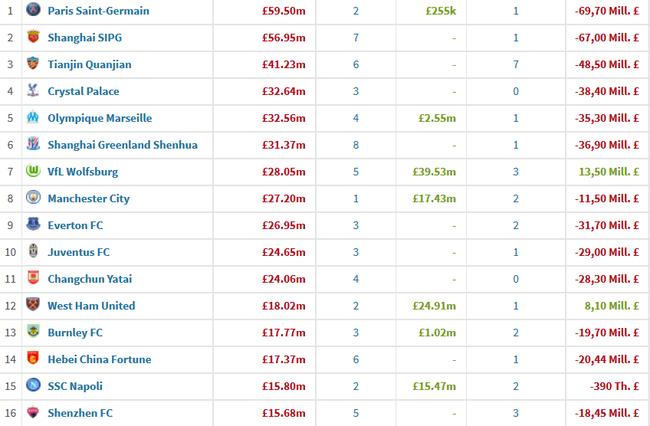Click the Hebei China Fortune club crest
Image resolution: width=650 pixels, height=426 pixels.
pos(31,359)
